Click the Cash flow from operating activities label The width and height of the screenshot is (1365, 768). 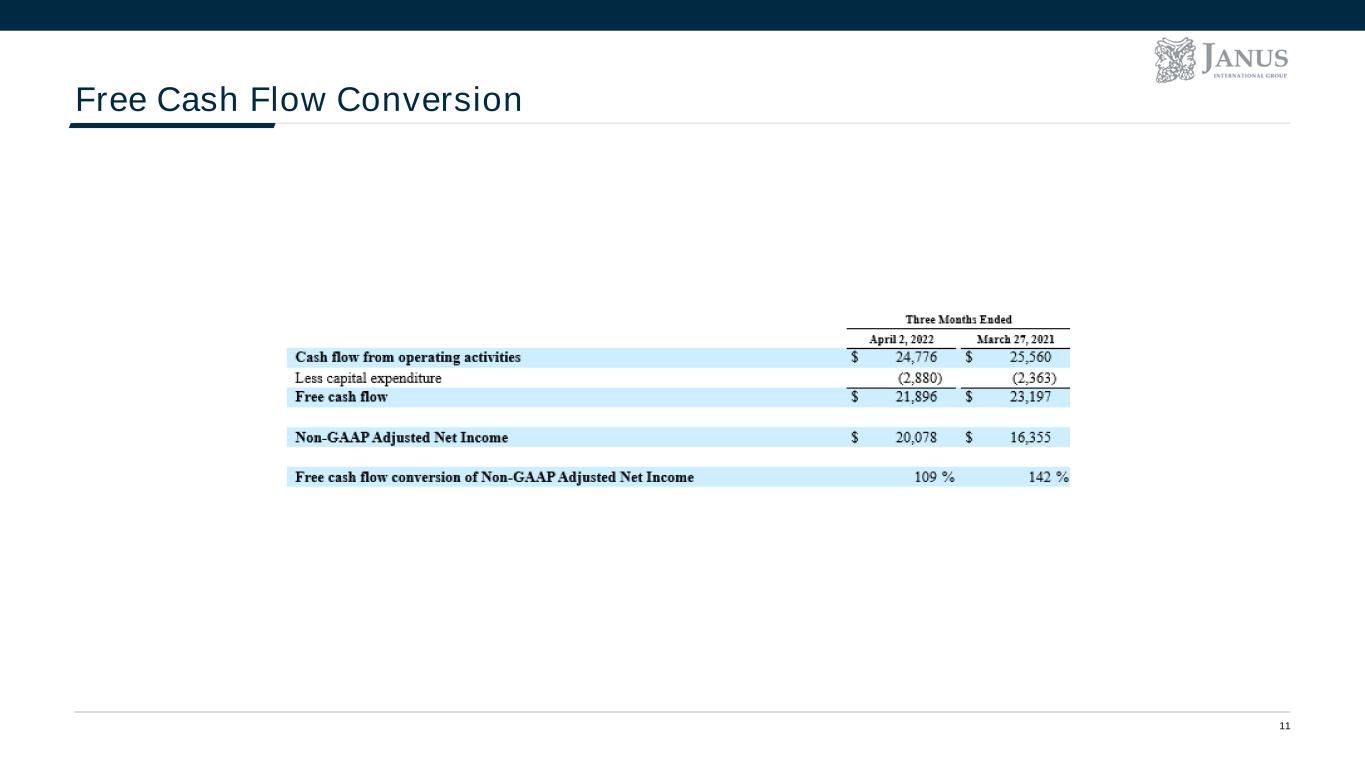tap(408, 357)
